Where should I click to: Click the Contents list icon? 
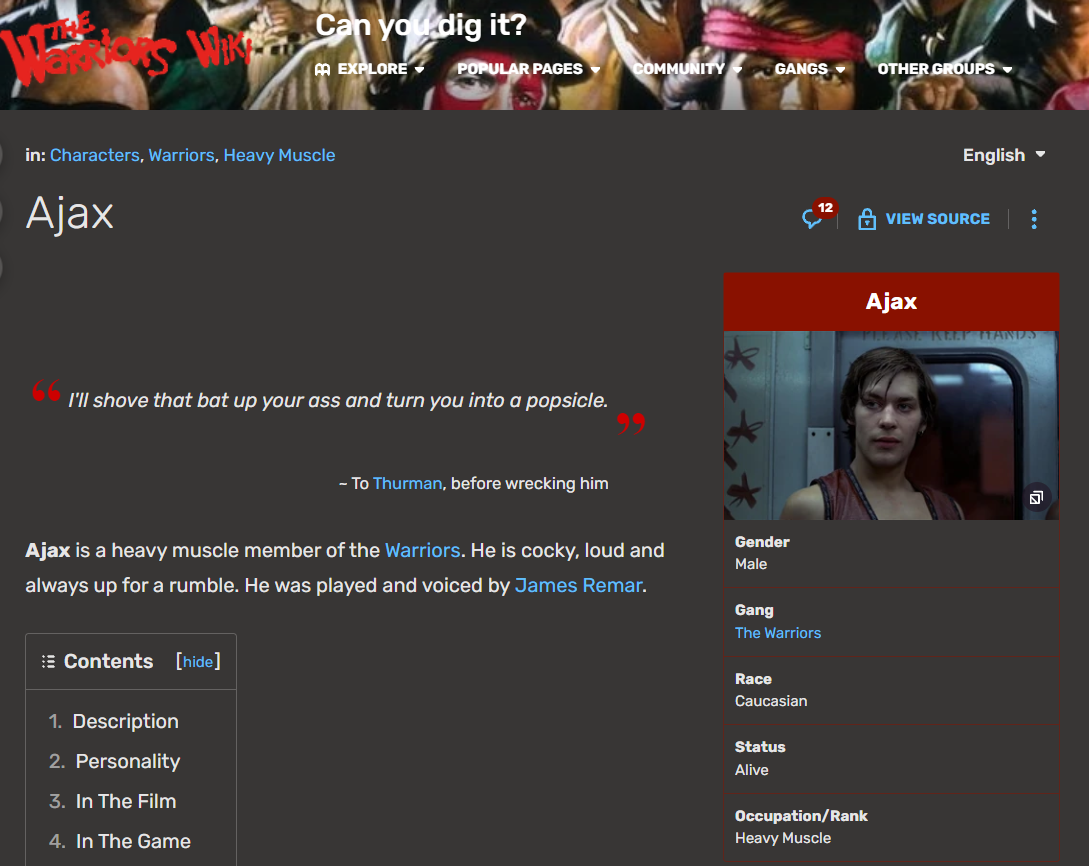(x=48, y=661)
